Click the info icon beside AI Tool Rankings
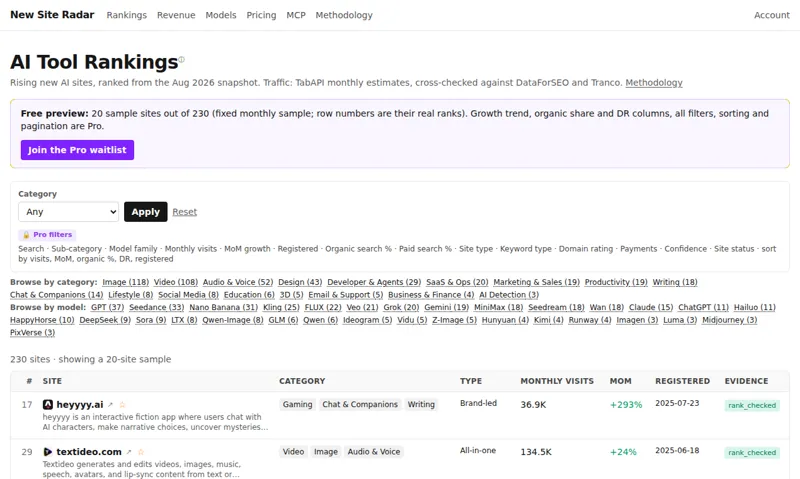Image resolution: width=800 pixels, height=479 pixels. coord(181,59)
